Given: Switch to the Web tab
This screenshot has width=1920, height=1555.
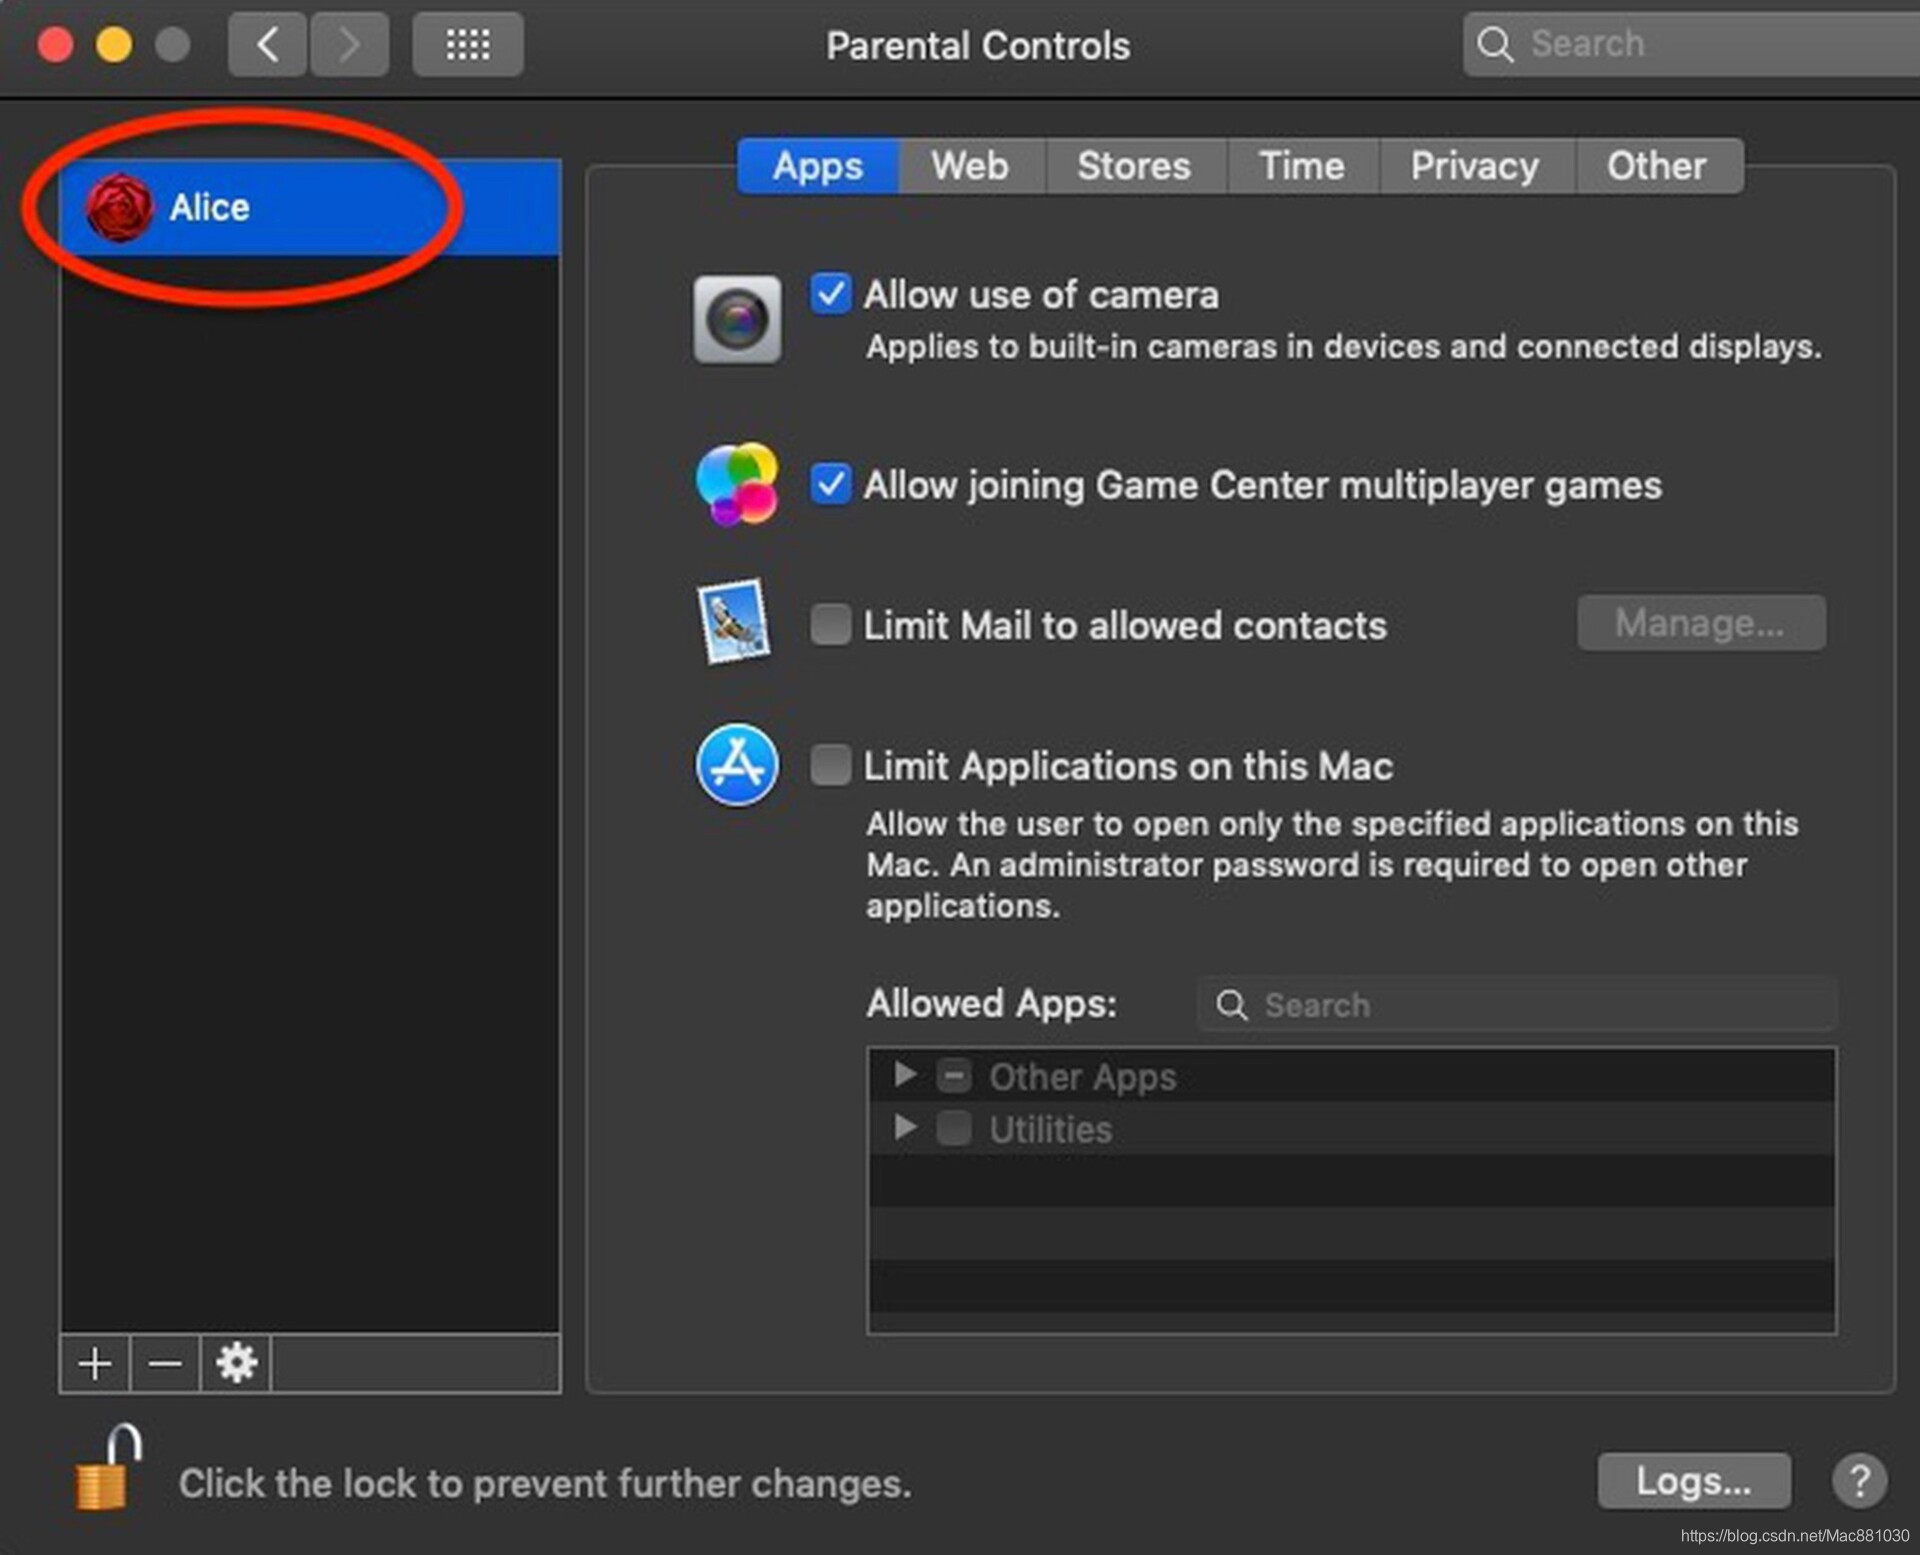Looking at the screenshot, I should click(969, 166).
